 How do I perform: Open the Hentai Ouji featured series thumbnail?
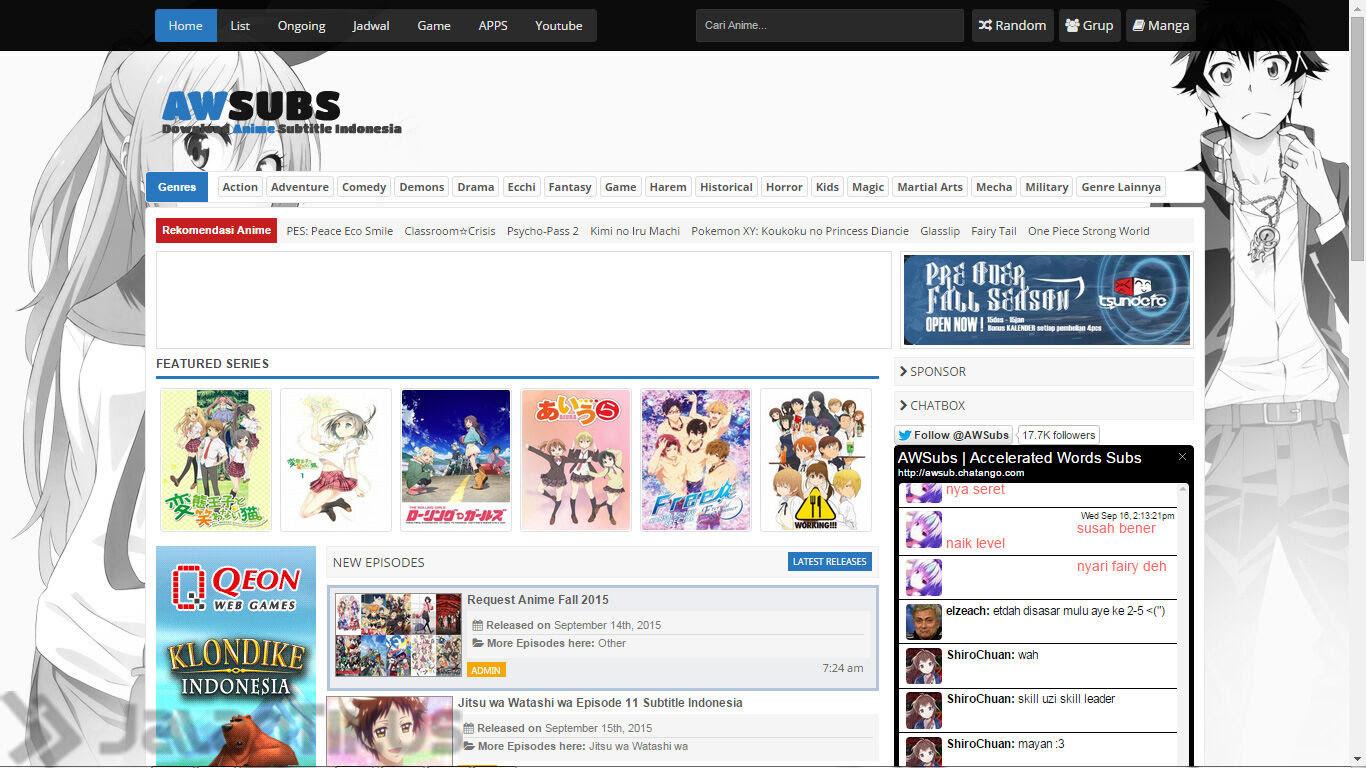216,460
